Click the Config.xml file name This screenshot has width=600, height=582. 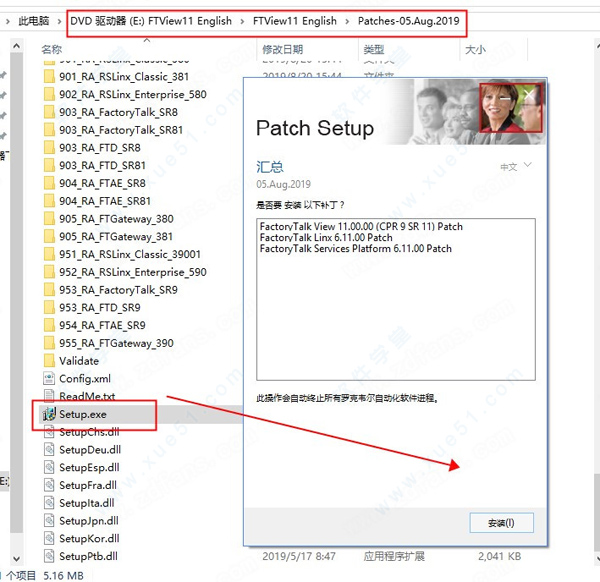tap(85, 379)
